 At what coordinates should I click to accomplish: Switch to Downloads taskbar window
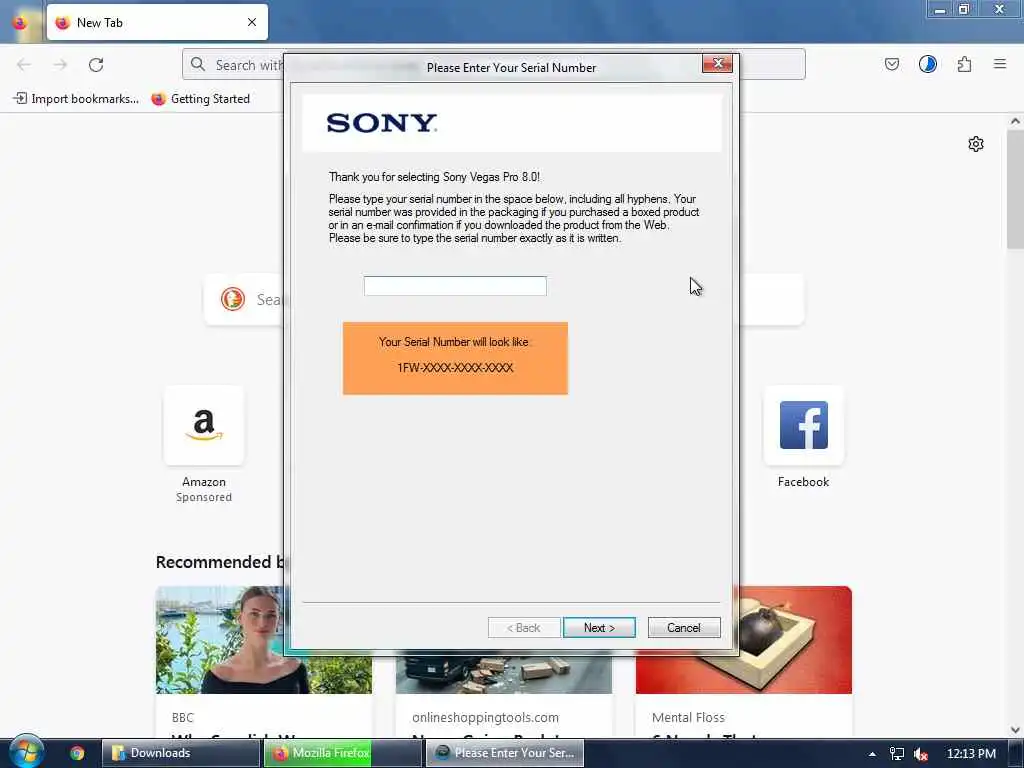180,753
